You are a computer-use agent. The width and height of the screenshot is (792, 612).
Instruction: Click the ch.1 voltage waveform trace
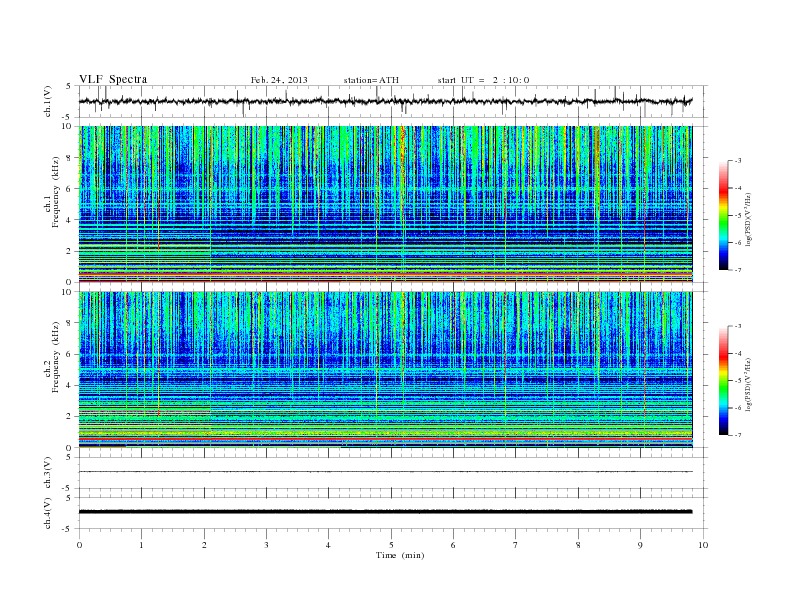(385, 101)
